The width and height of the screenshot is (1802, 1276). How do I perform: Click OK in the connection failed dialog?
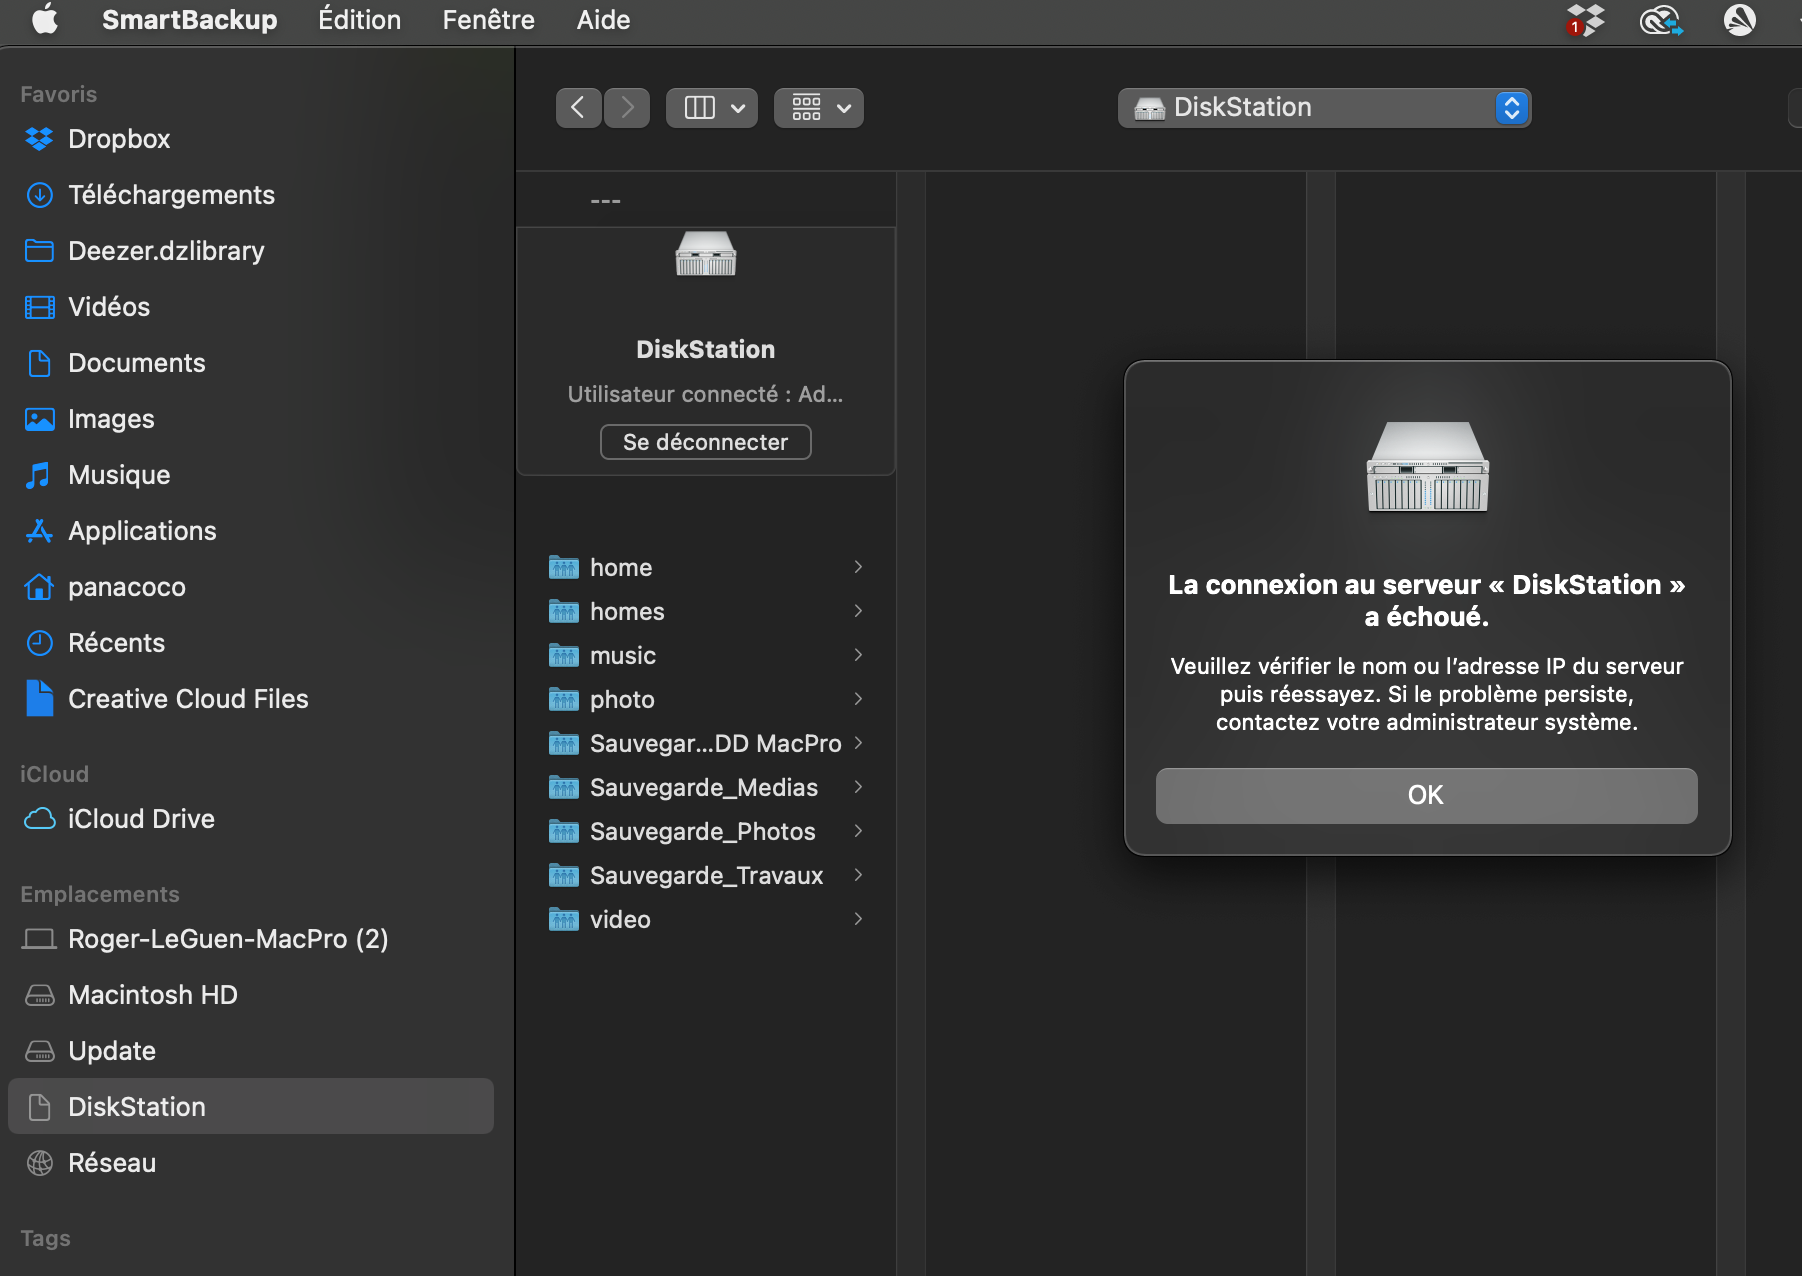coord(1426,795)
